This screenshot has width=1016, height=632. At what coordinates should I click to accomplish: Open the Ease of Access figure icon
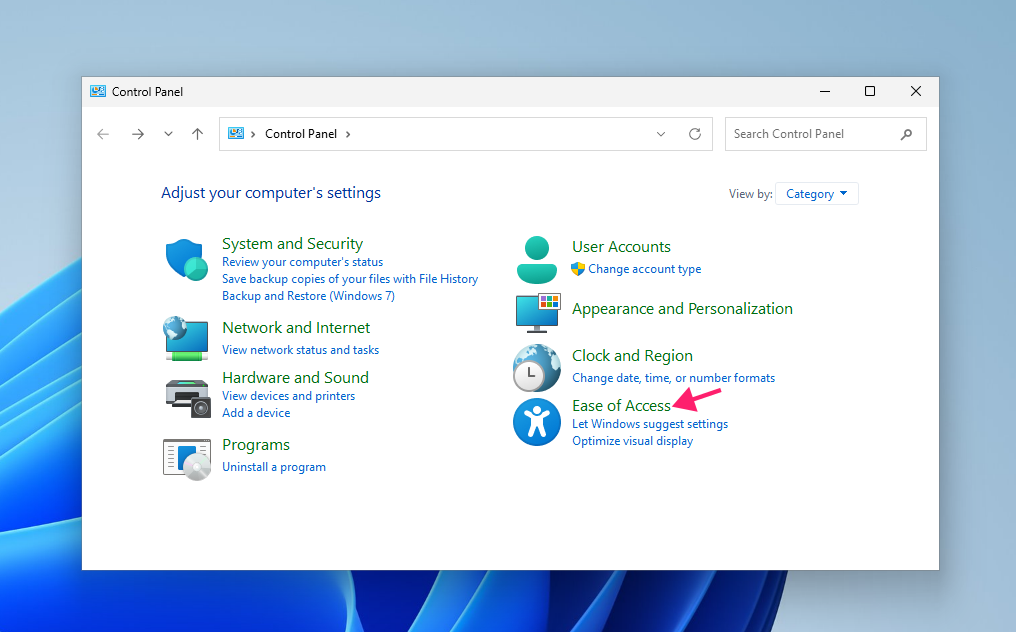point(537,422)
